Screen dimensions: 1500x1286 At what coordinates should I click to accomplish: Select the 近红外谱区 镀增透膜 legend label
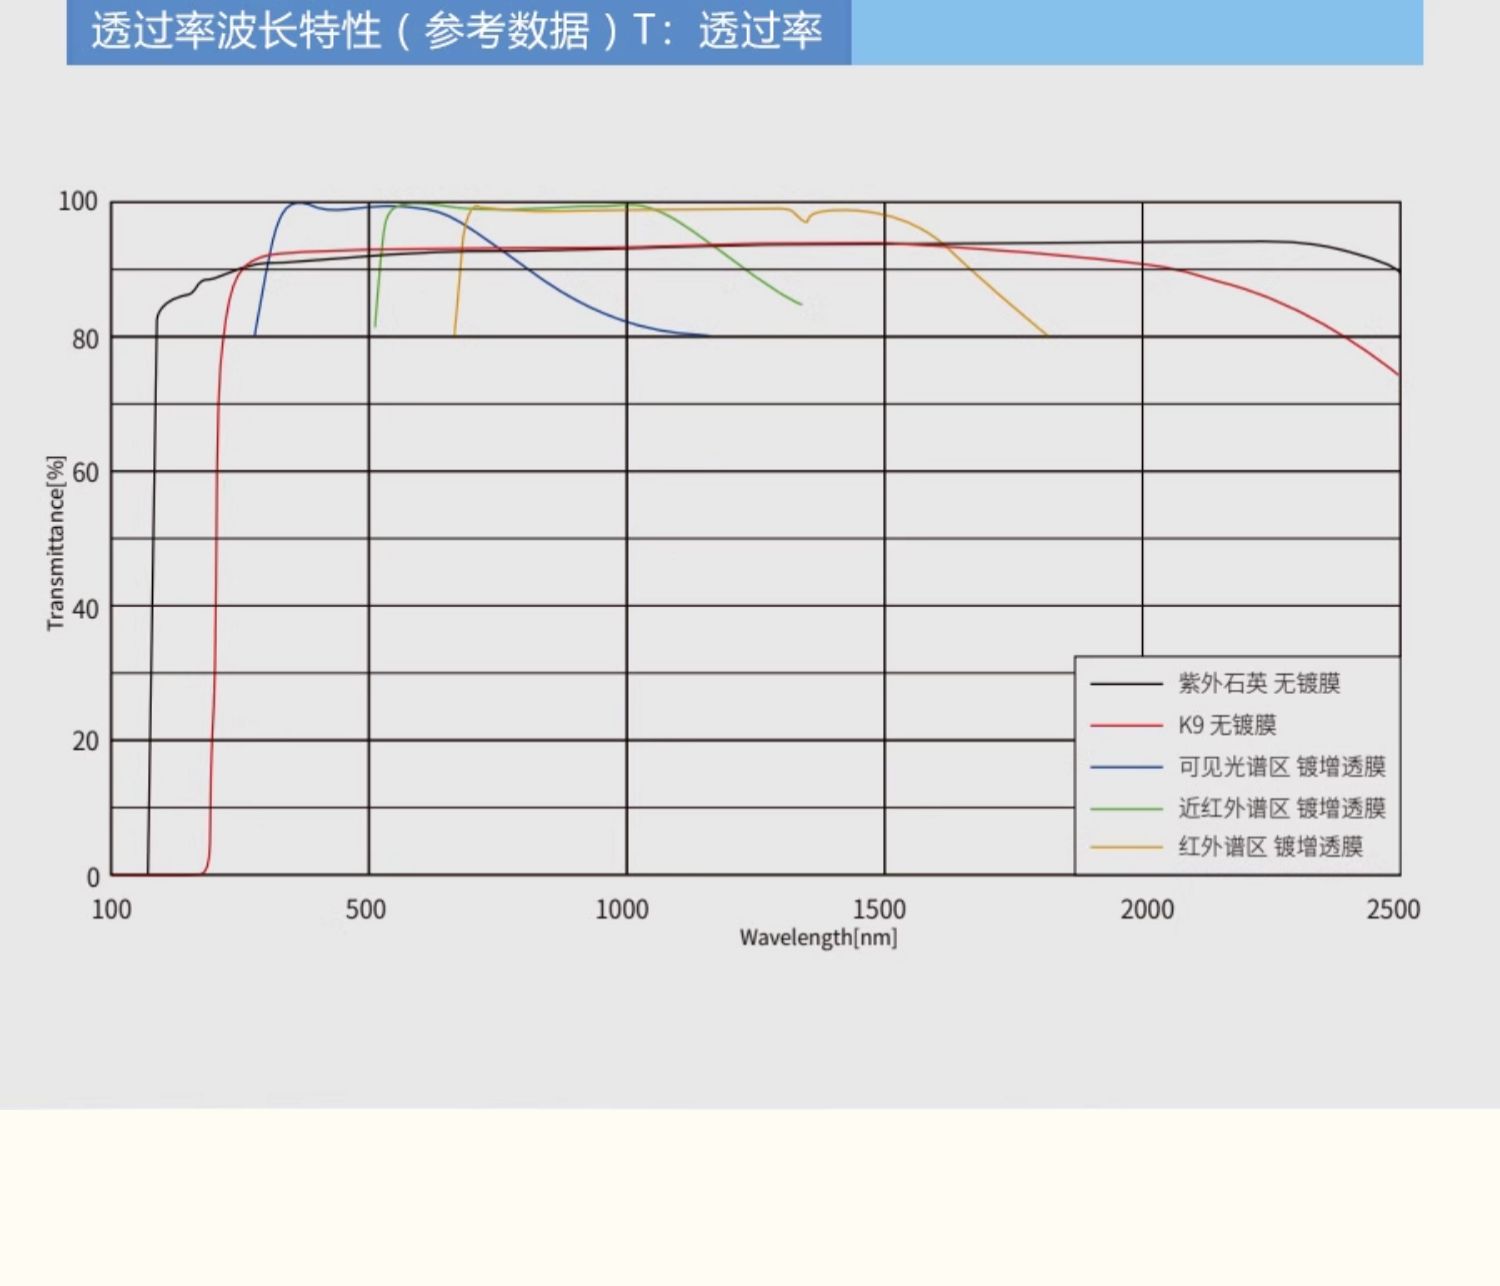coord(1282,807)
